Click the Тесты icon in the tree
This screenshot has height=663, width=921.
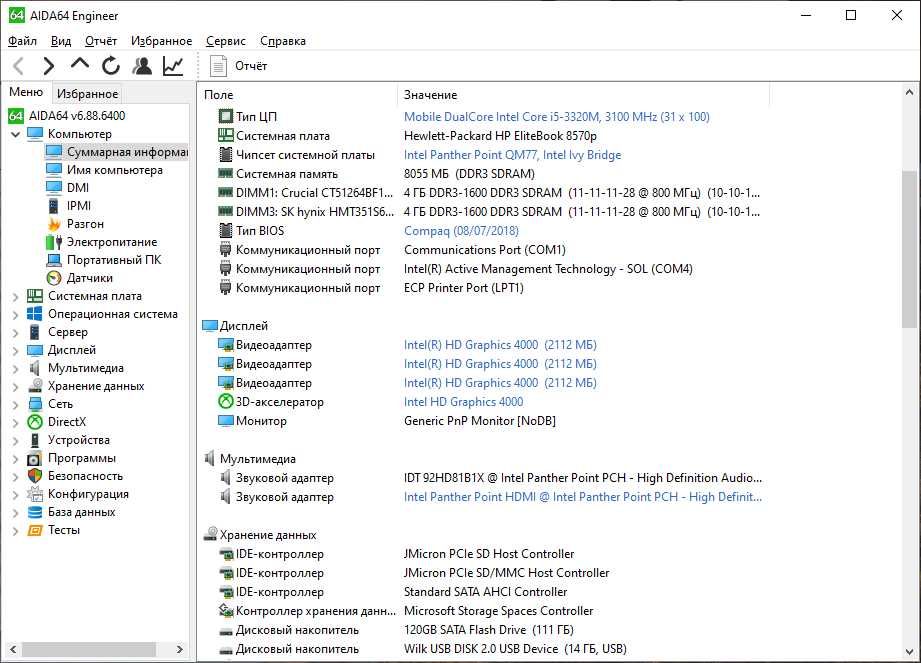35,530
